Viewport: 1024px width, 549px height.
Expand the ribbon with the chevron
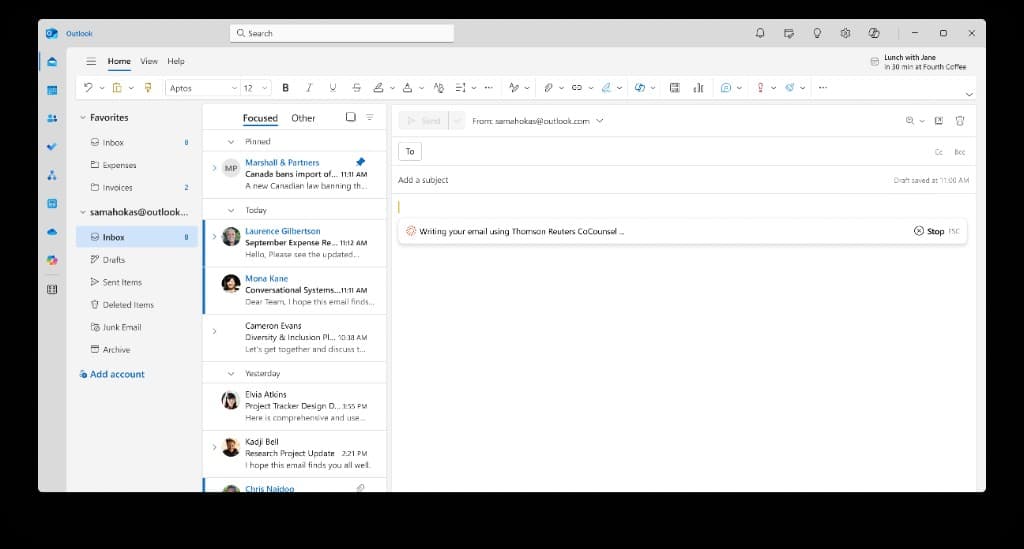[969, 95]
